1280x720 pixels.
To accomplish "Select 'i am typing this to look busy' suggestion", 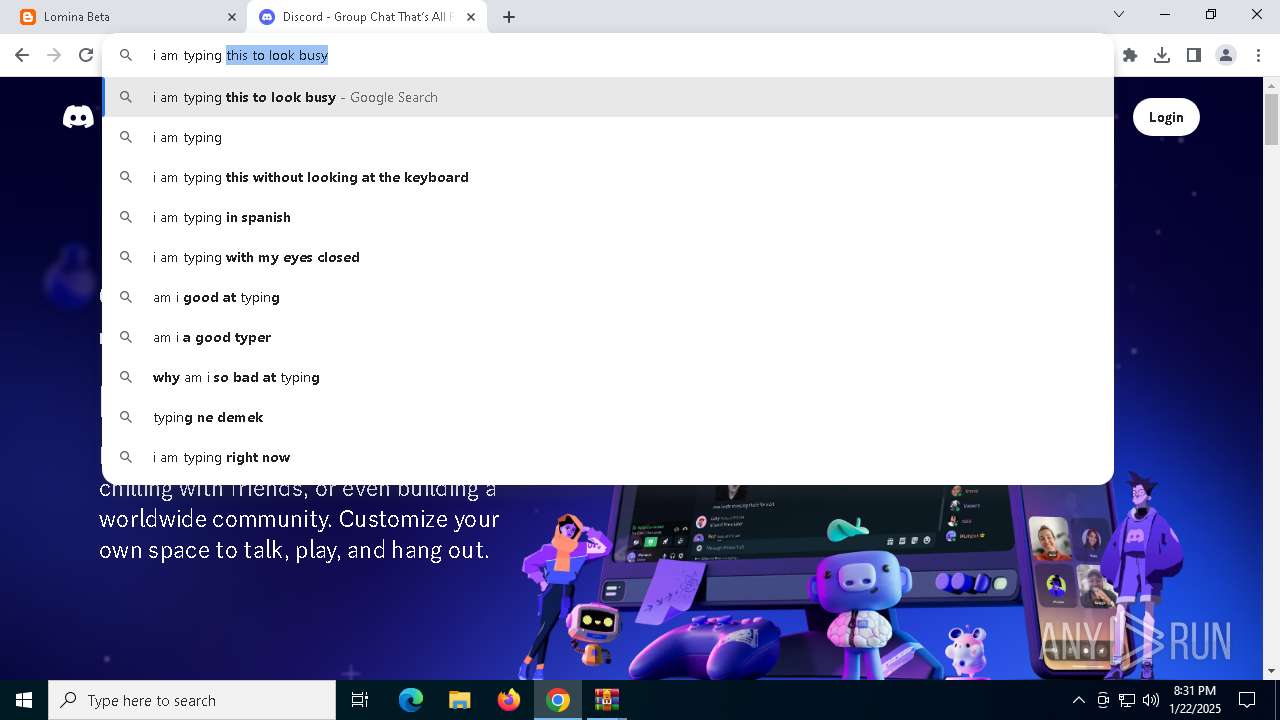I will pos(608,97).
